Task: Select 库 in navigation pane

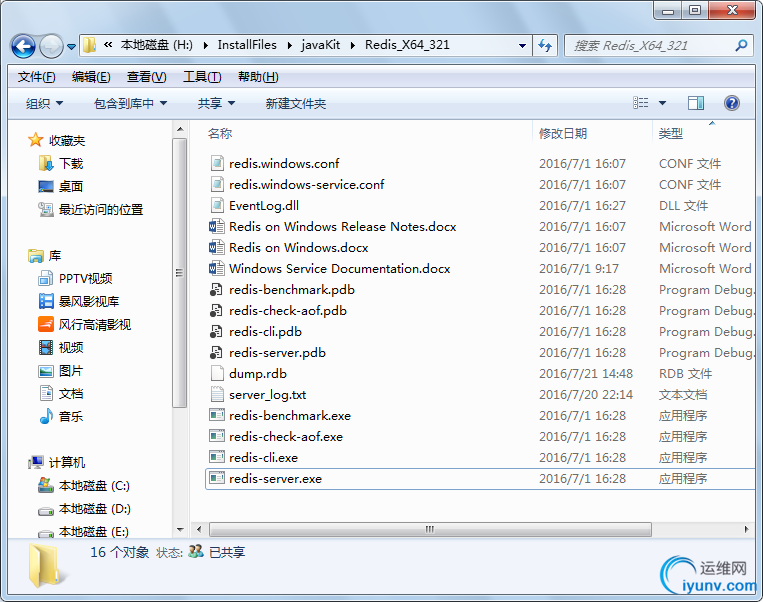Action: point(54,255)
